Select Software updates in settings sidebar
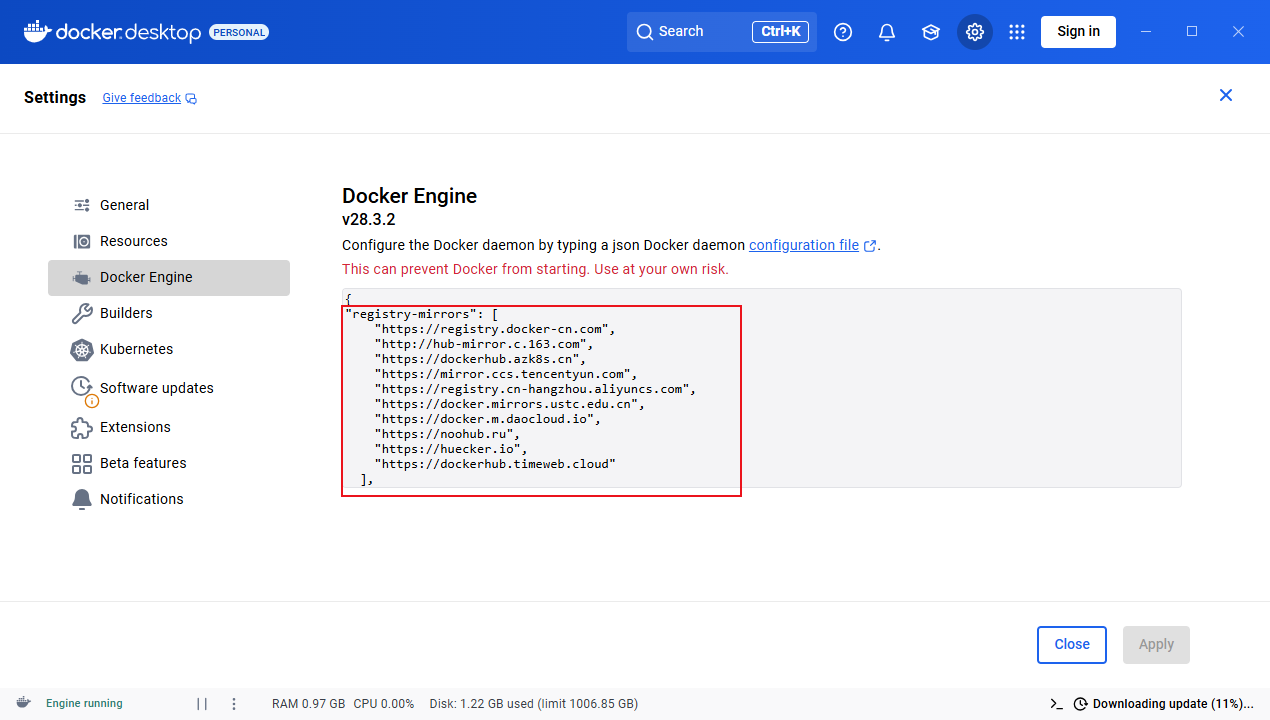1270x720 pixels. 169,388
